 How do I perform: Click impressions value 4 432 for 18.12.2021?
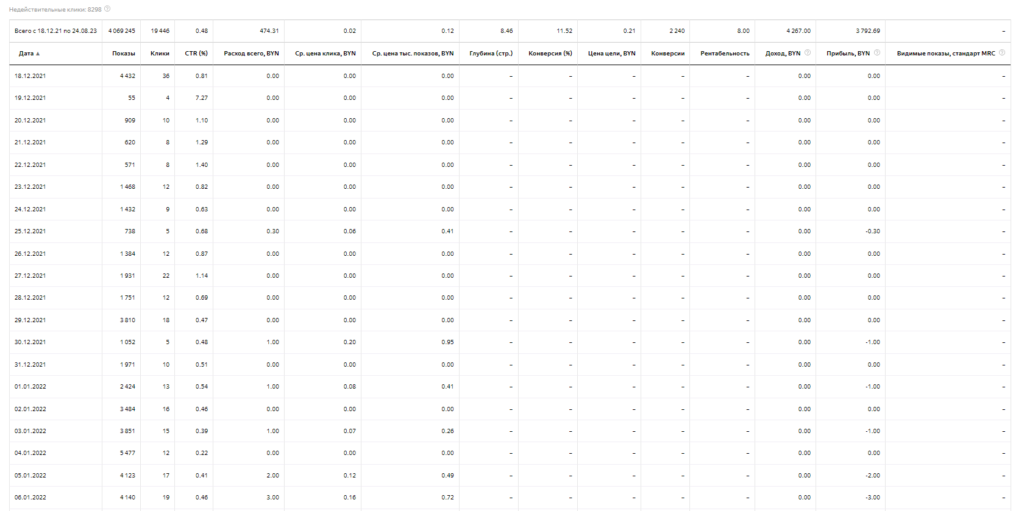click(127, 76)
